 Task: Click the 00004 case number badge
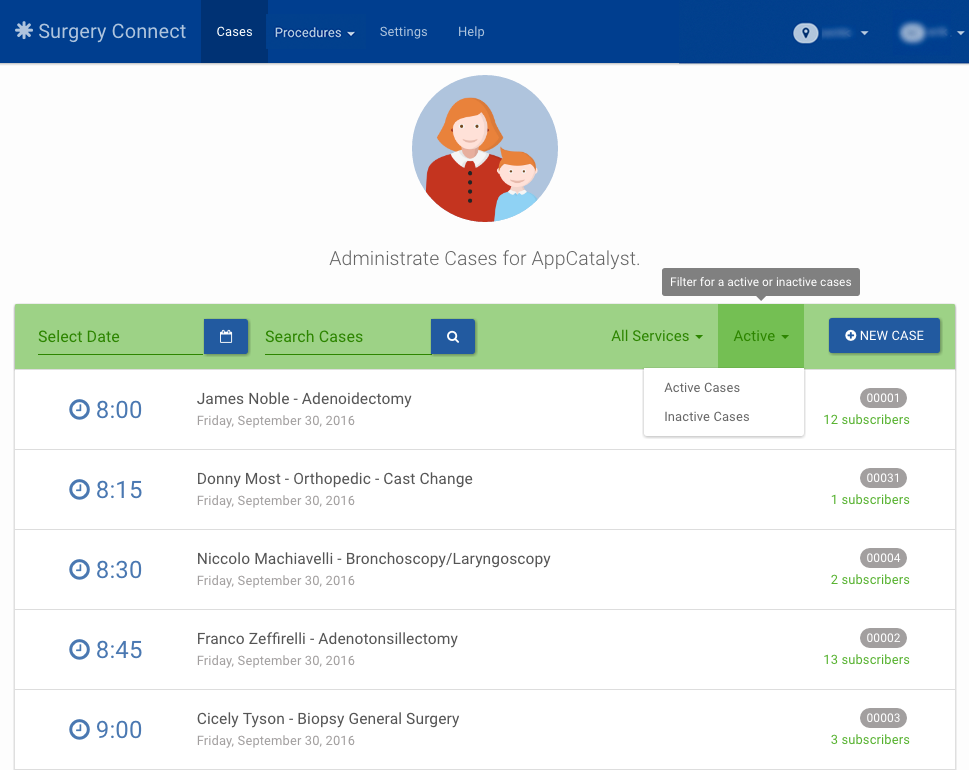point(883,558)
